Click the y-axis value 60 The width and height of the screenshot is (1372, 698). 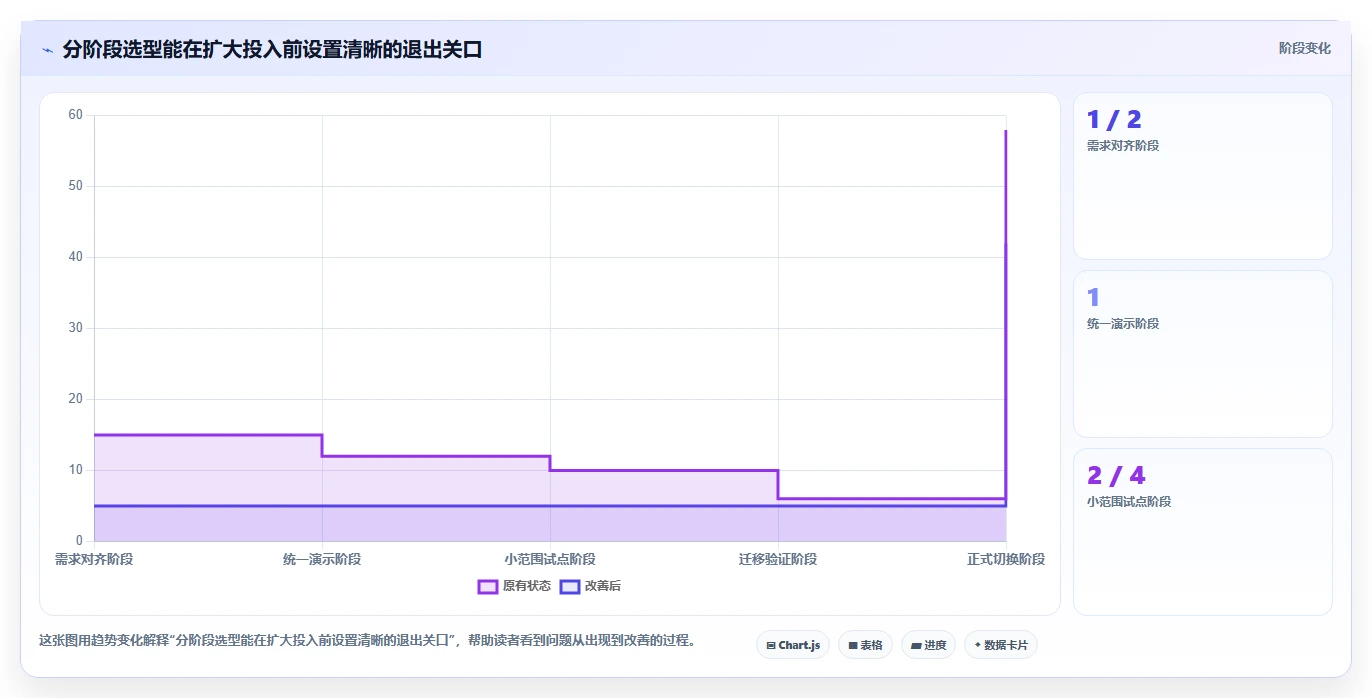pyautogui.click(x=75, y=115)
